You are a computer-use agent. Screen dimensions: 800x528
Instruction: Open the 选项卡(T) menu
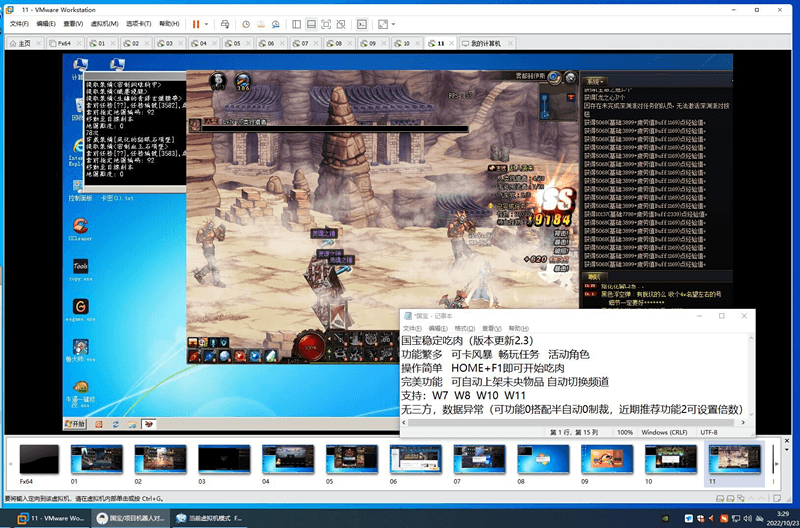138,24
